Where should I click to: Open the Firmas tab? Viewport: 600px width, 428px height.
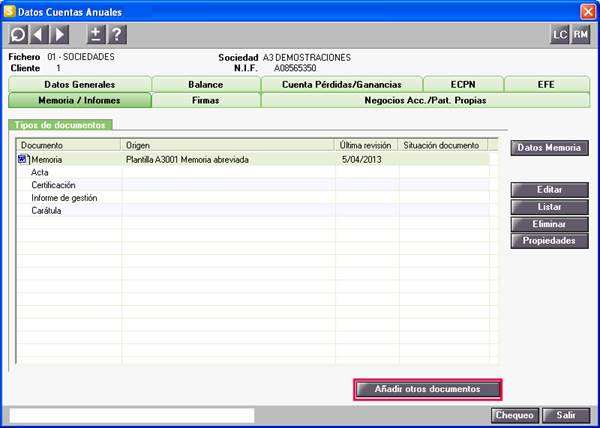[x=206, y=100]
